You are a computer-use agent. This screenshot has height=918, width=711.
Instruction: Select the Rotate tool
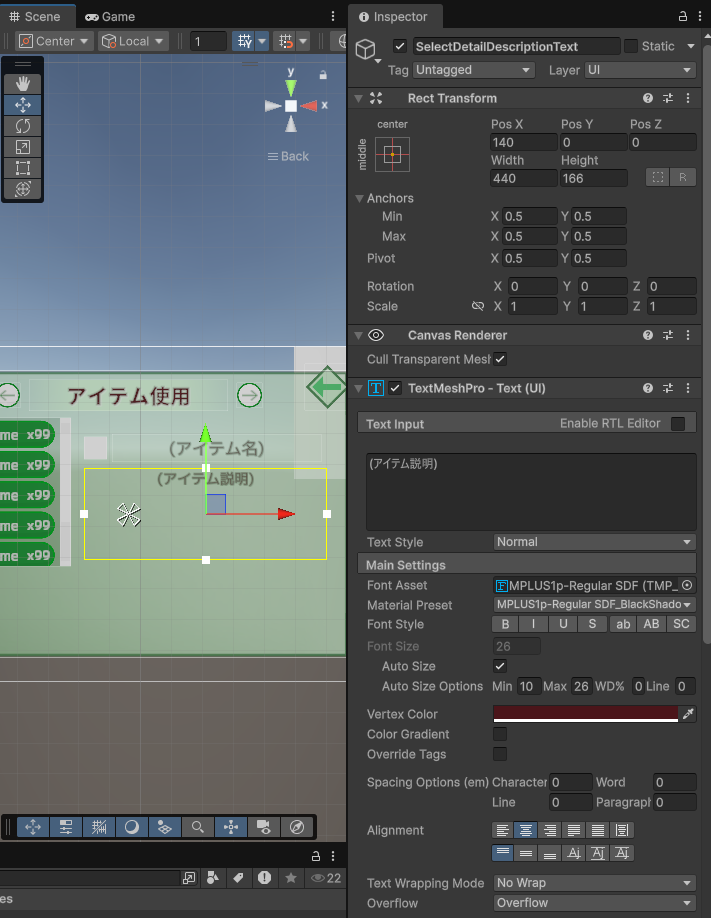pos(23,126)
